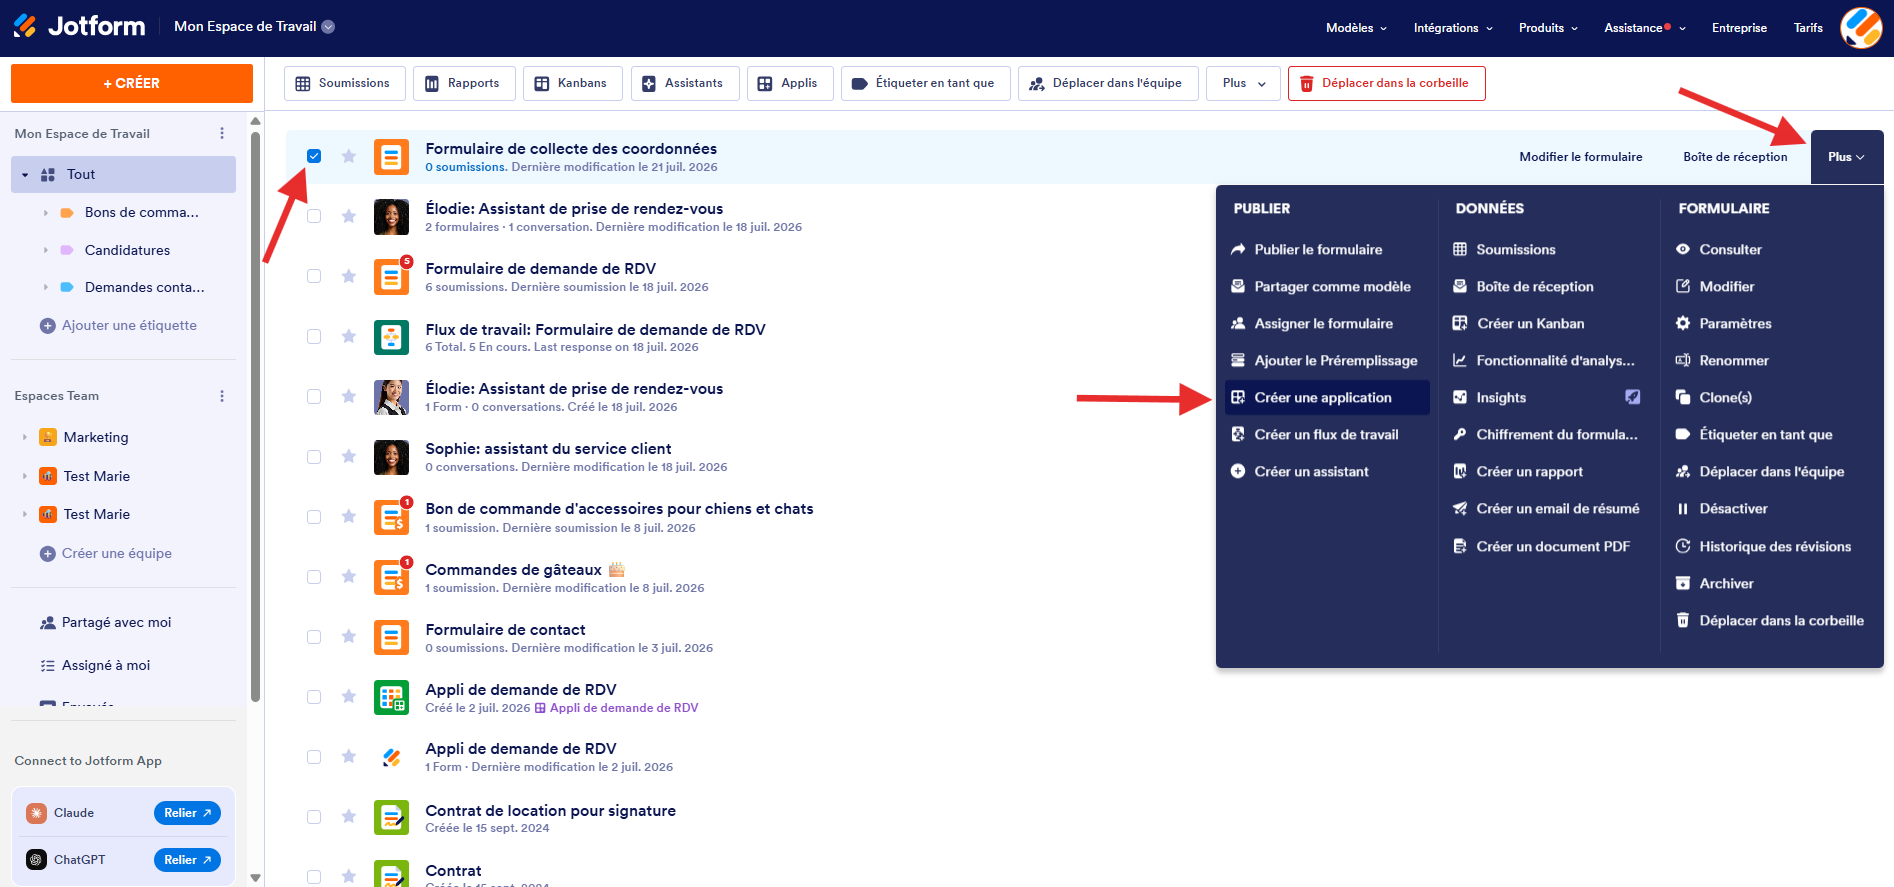Open the user avatar profile menu
The width and height of the screenshot is (1894, 887).
click(1861, 28)
